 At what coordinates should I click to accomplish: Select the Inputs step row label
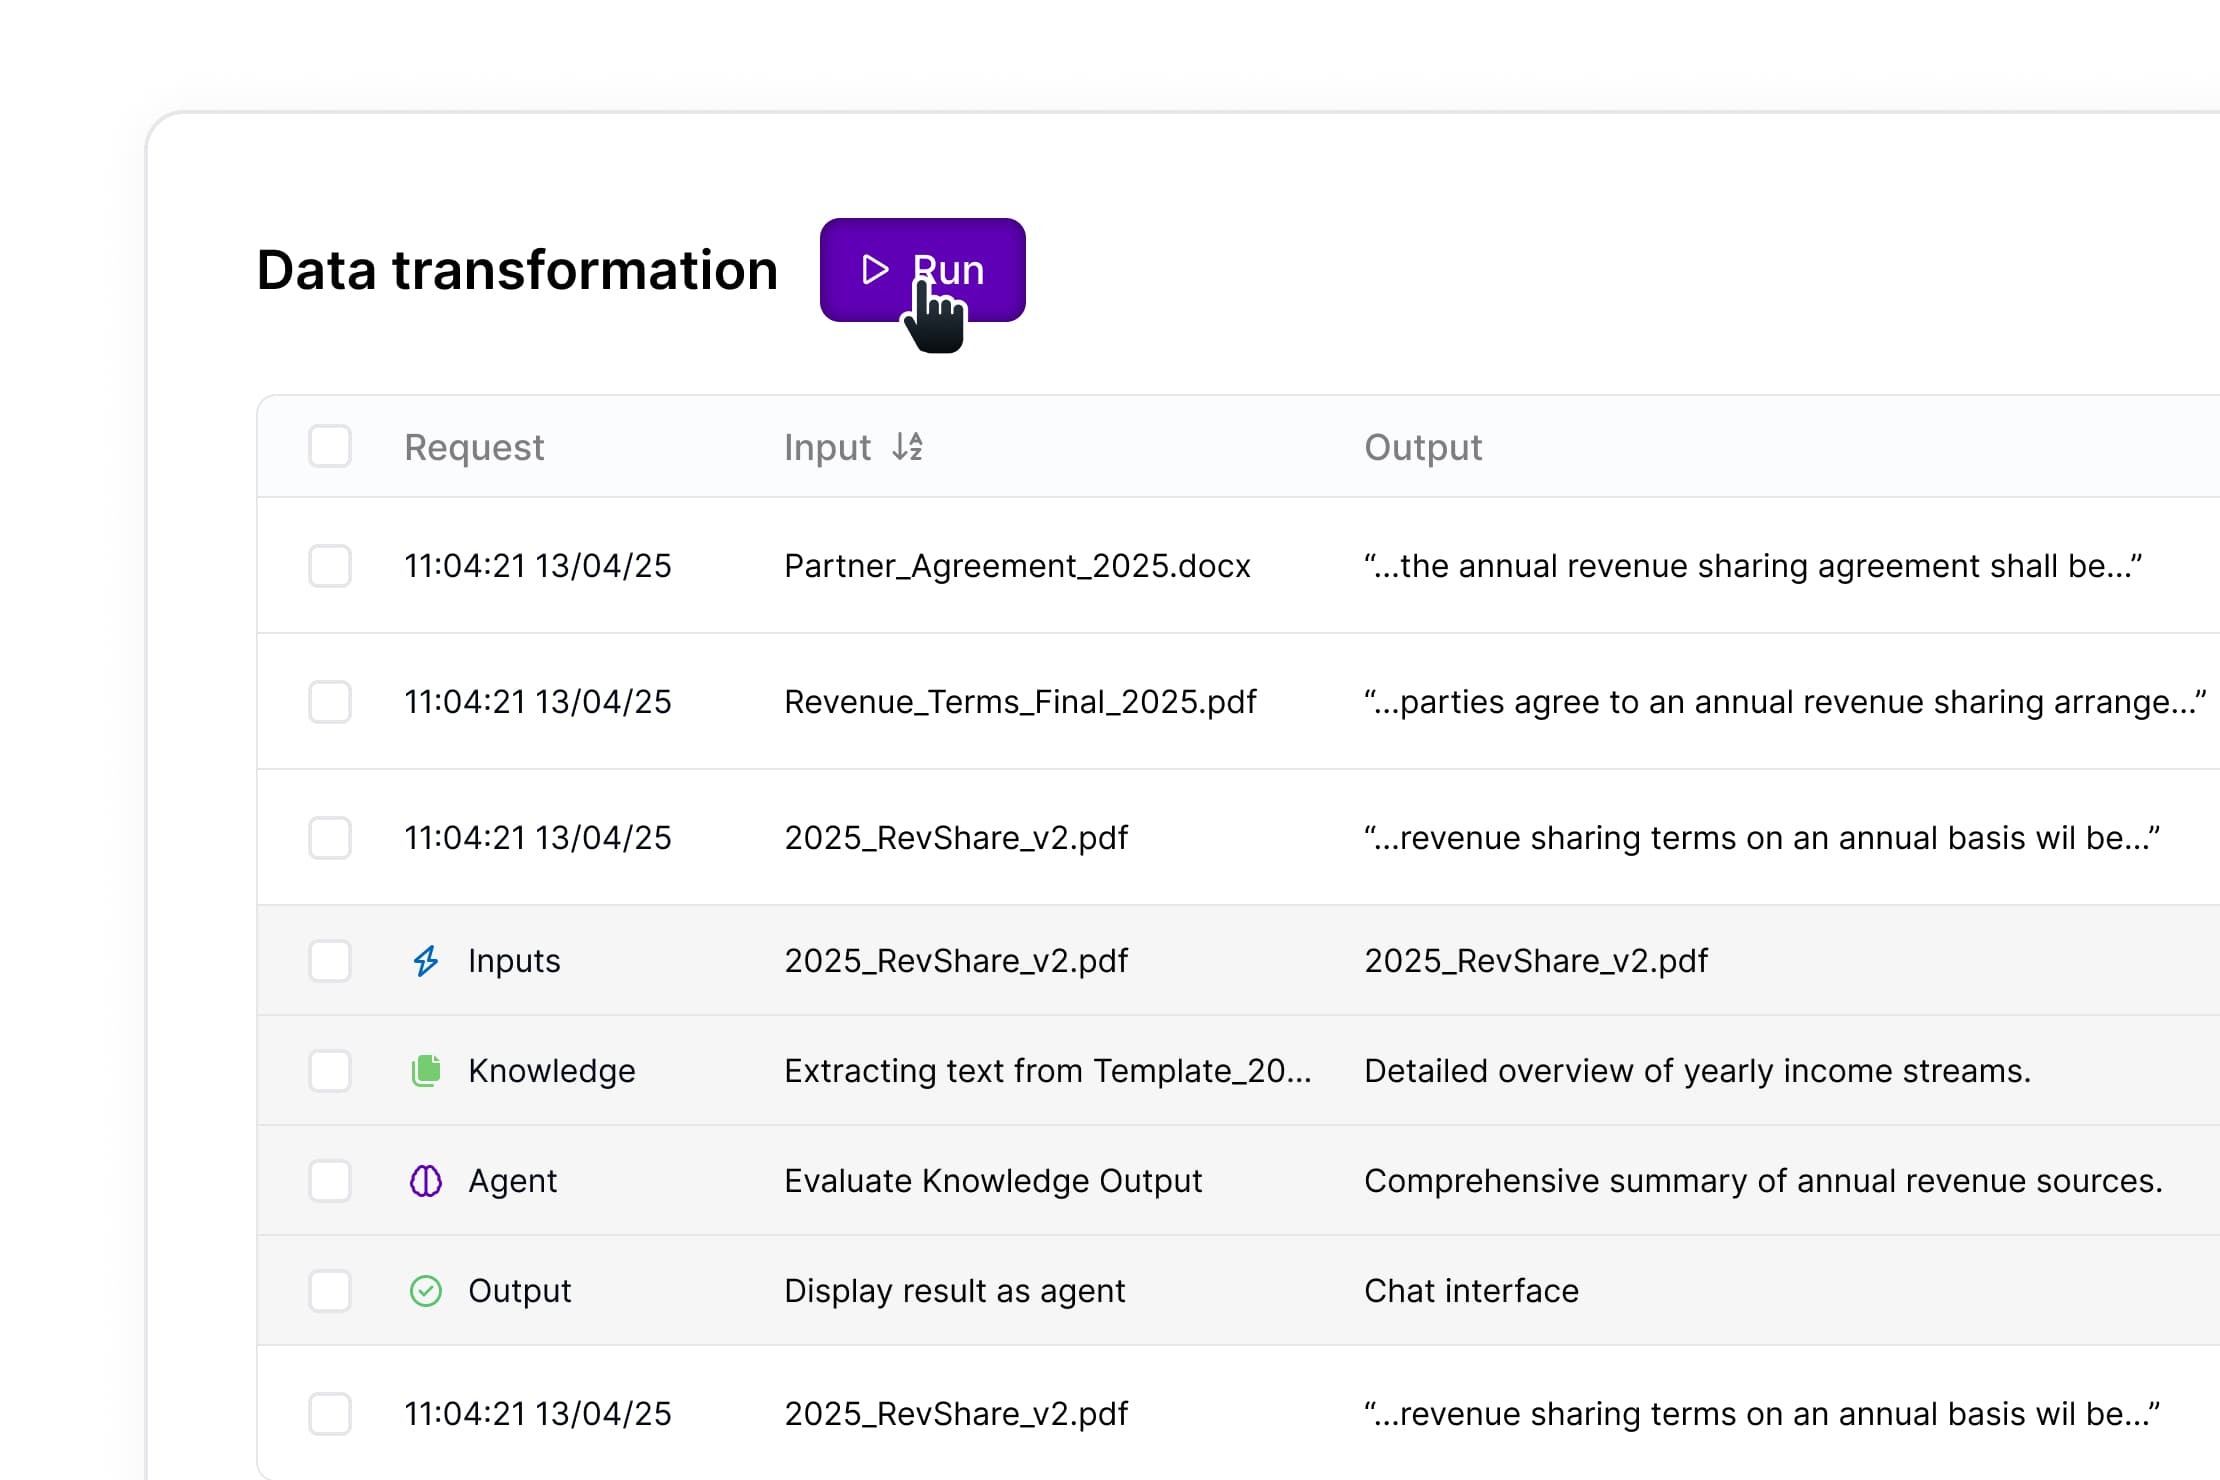click(514, 961)
